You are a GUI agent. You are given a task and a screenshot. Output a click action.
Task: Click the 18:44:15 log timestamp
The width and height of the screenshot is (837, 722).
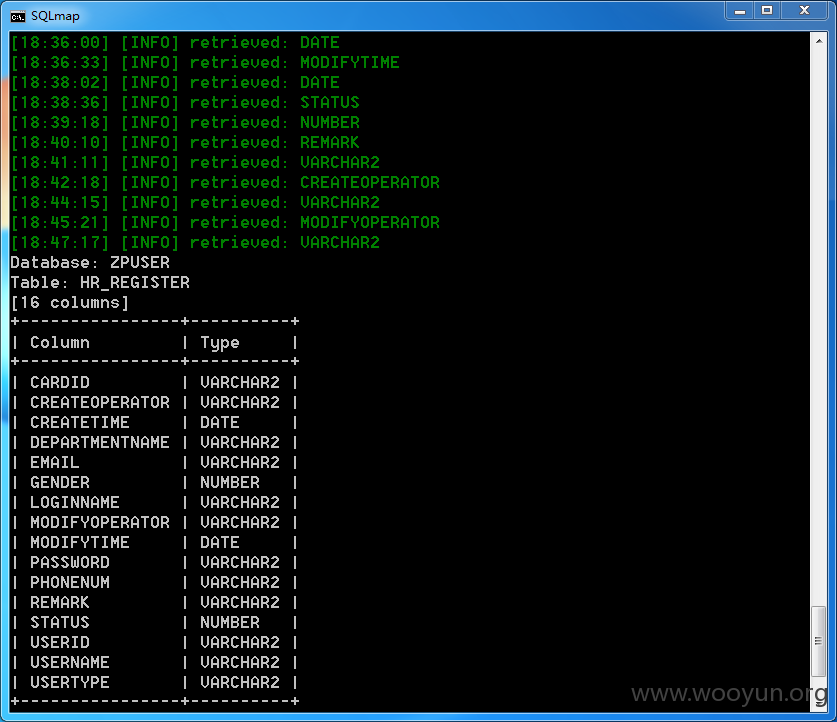(x=60, y=203)
